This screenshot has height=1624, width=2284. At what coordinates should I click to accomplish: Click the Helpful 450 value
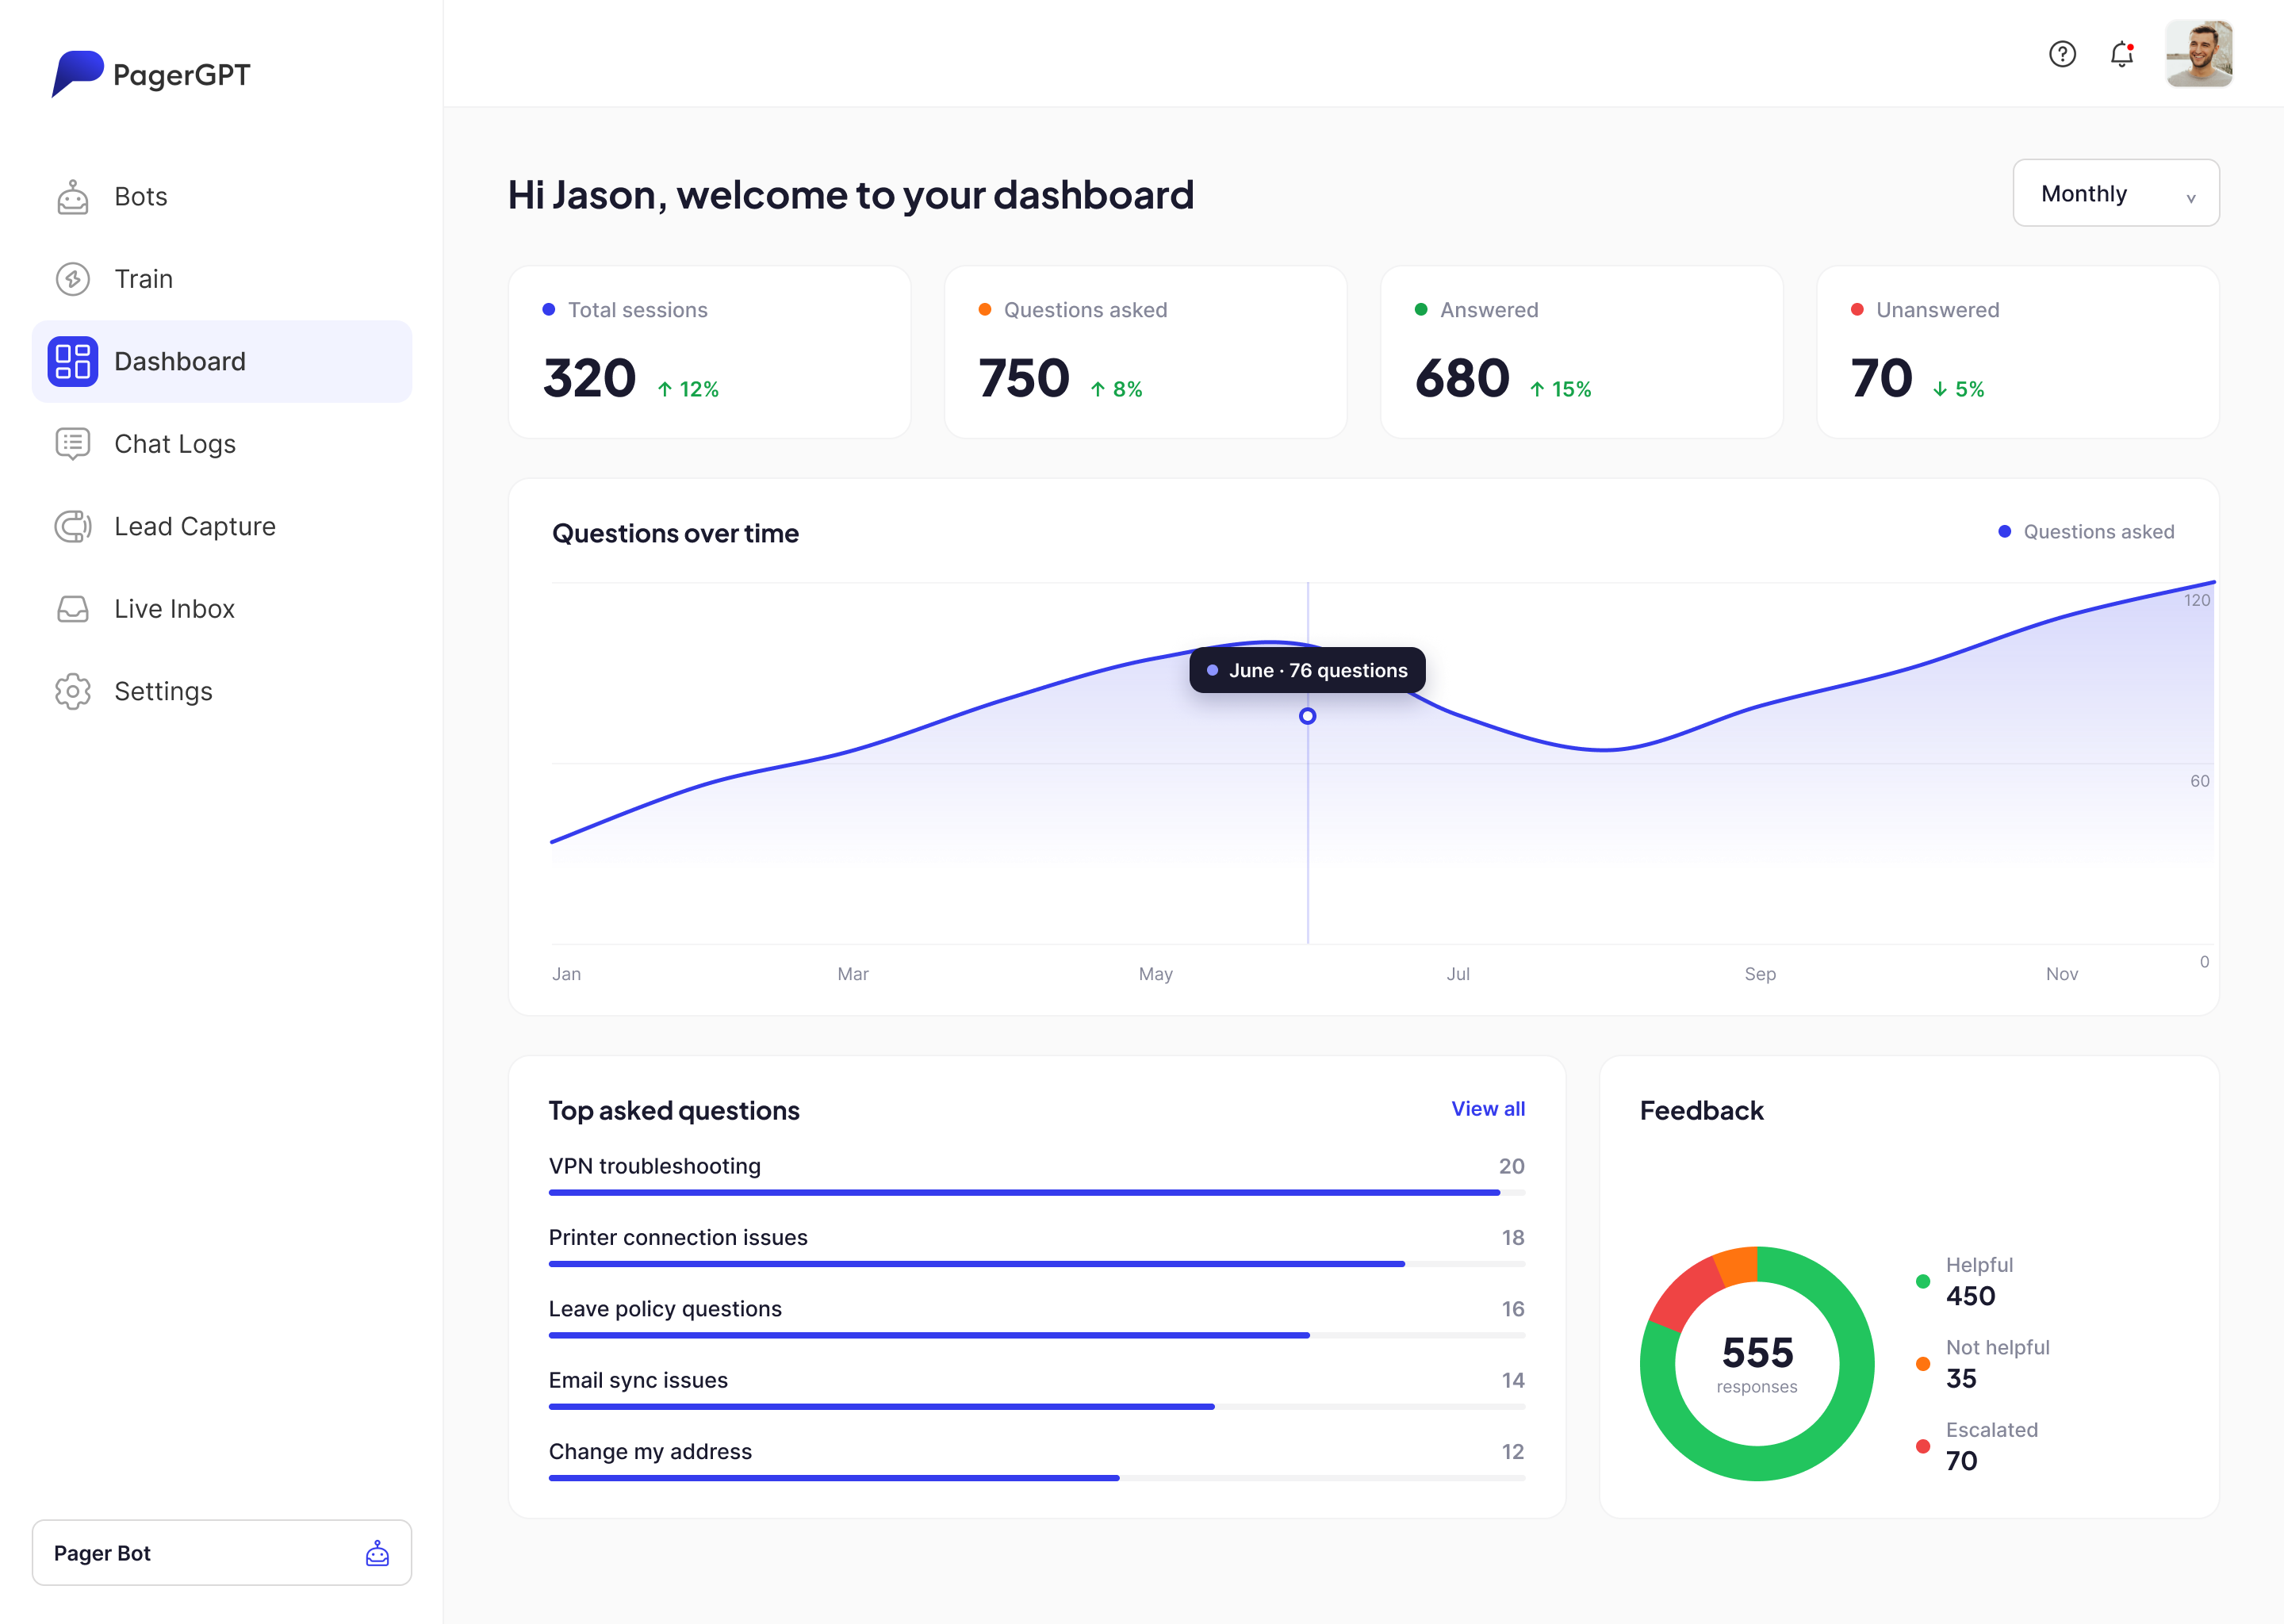point(1971,1296)
